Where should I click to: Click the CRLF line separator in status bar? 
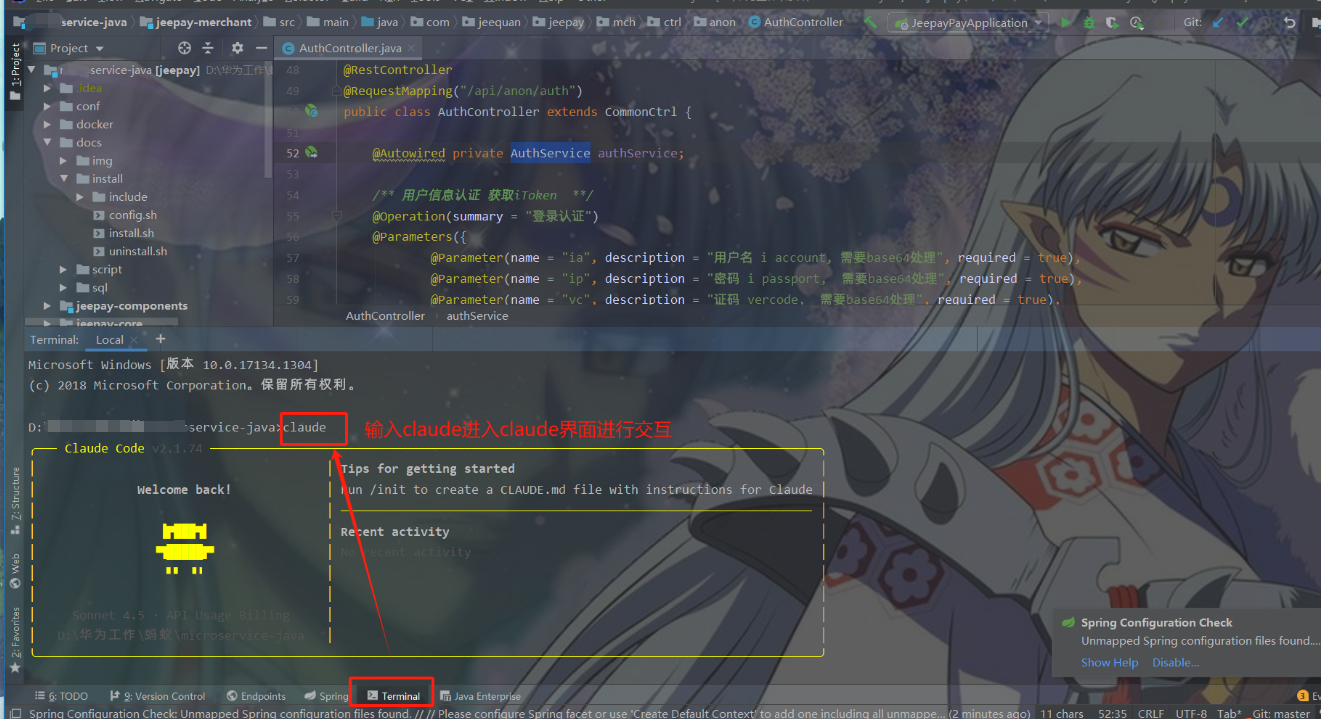click(1151, 713)
